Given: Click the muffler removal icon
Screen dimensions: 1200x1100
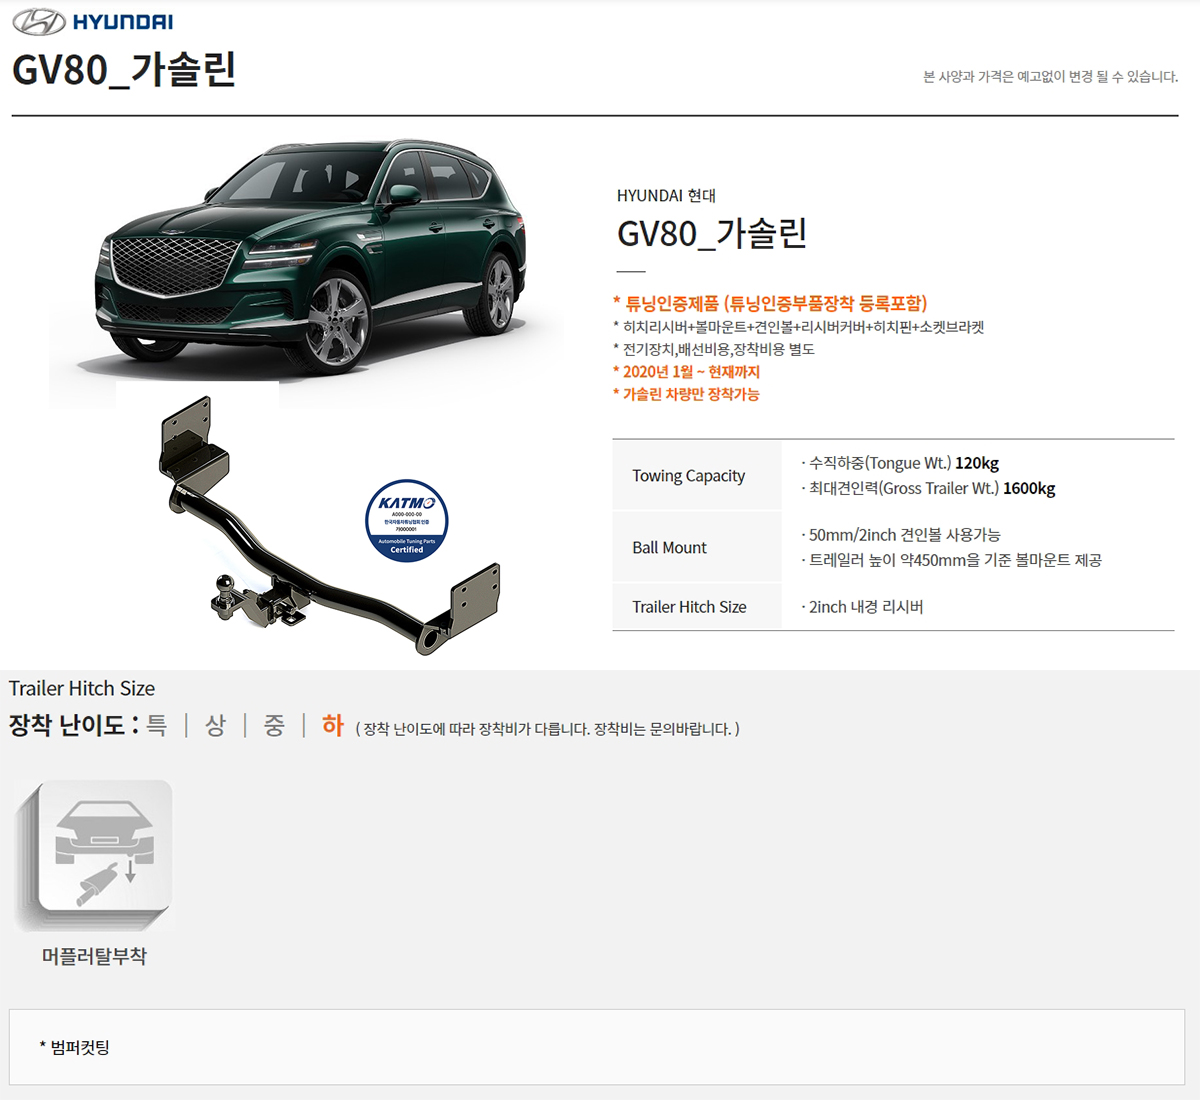Looking at the screenshot, I should click(x=95, y=855).
